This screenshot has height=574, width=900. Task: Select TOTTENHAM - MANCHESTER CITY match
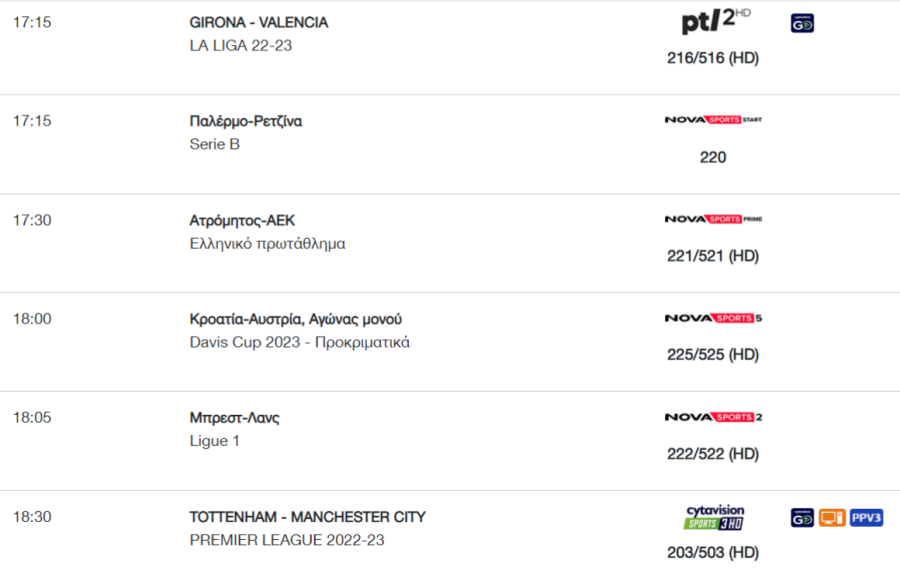pyautogui.click(x=308, y=517)
